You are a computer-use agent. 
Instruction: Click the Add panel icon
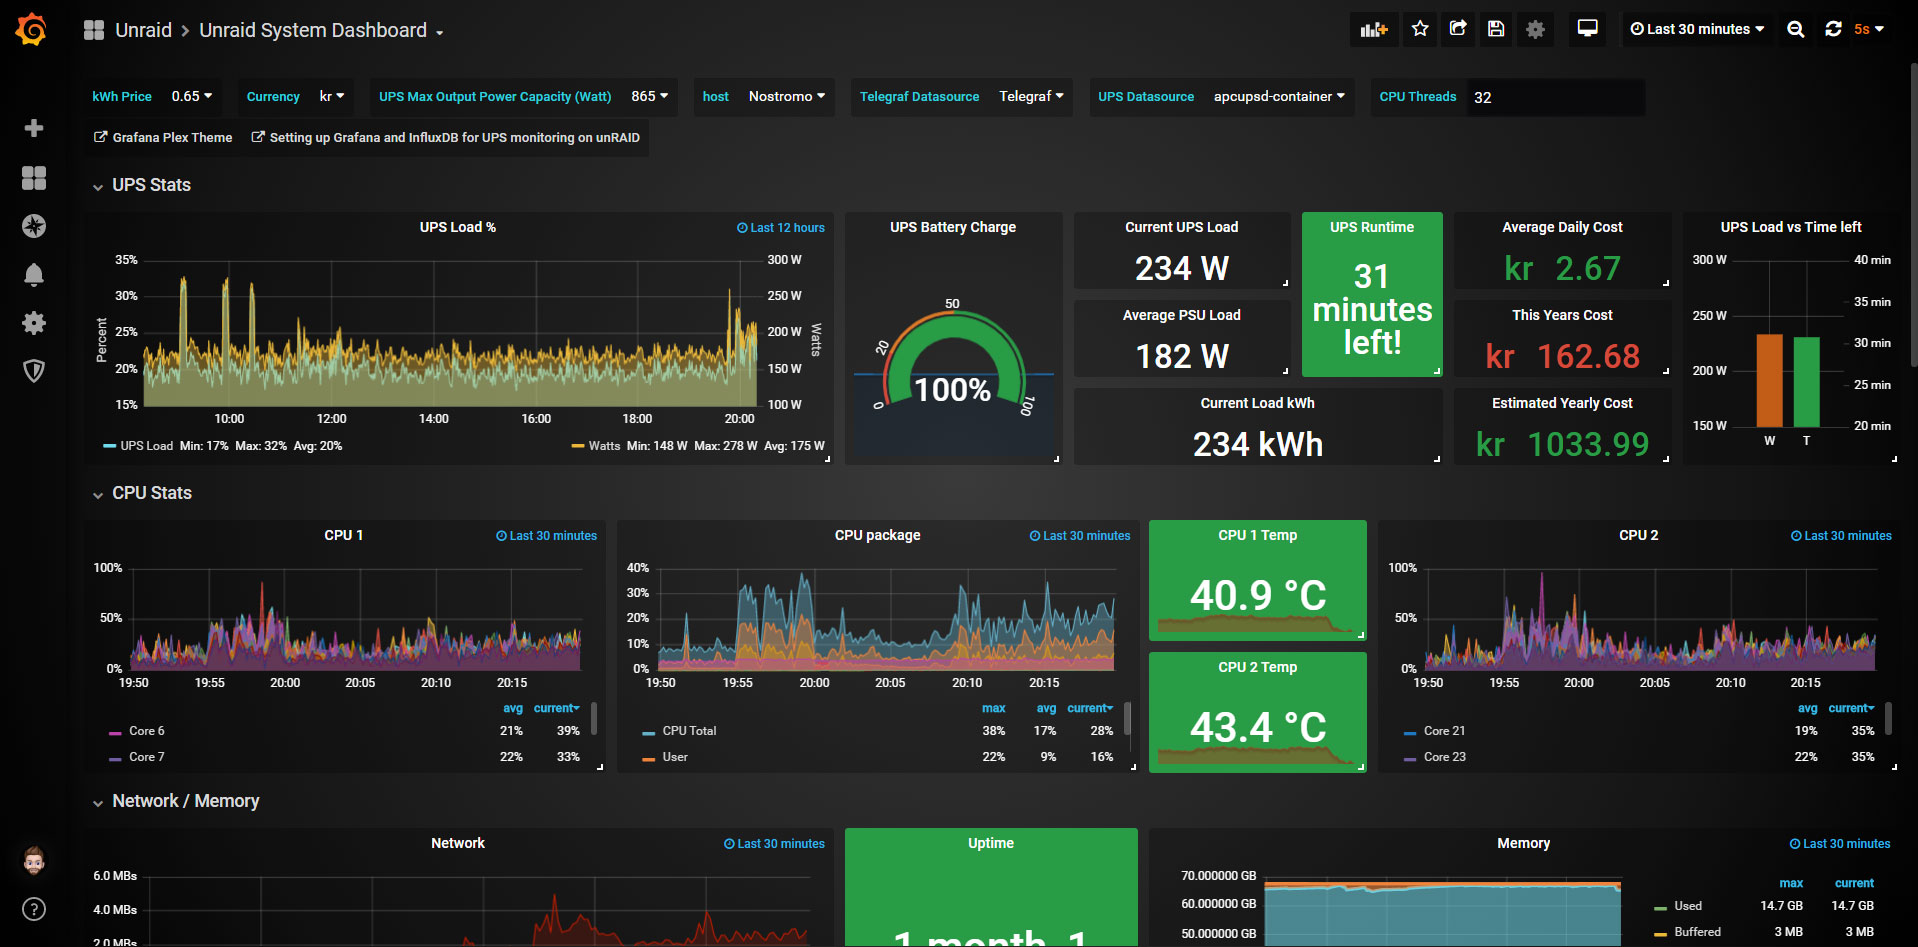pyautogui.click(x=1374, y=29)
